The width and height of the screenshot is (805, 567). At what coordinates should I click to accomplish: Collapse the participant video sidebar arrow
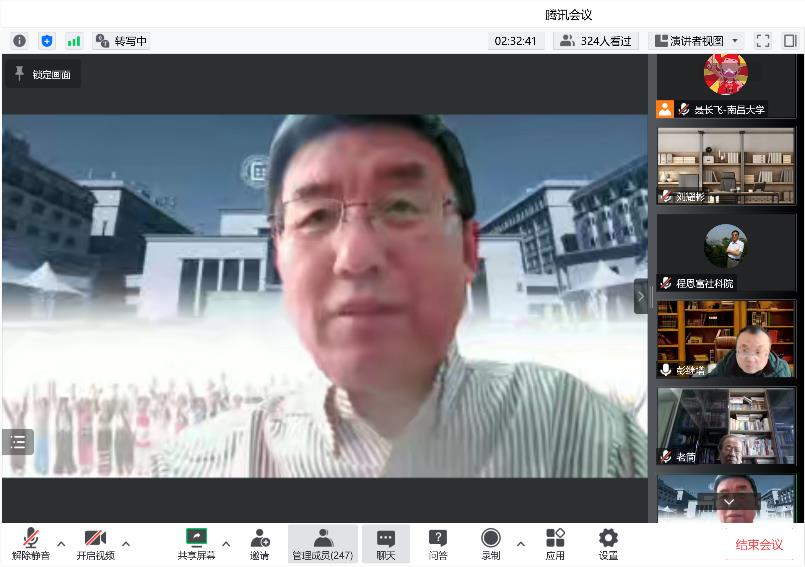tap(641, 296)
